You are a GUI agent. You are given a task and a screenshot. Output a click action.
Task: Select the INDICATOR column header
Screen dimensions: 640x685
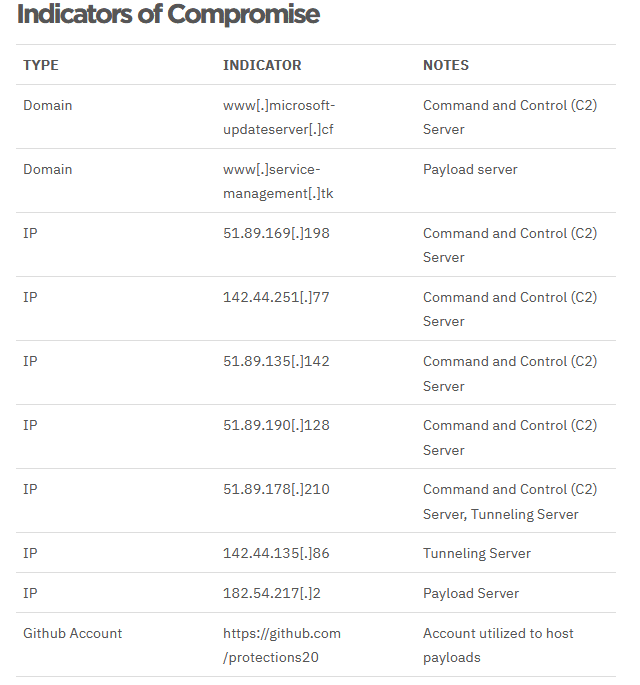(x=262, y=65)
